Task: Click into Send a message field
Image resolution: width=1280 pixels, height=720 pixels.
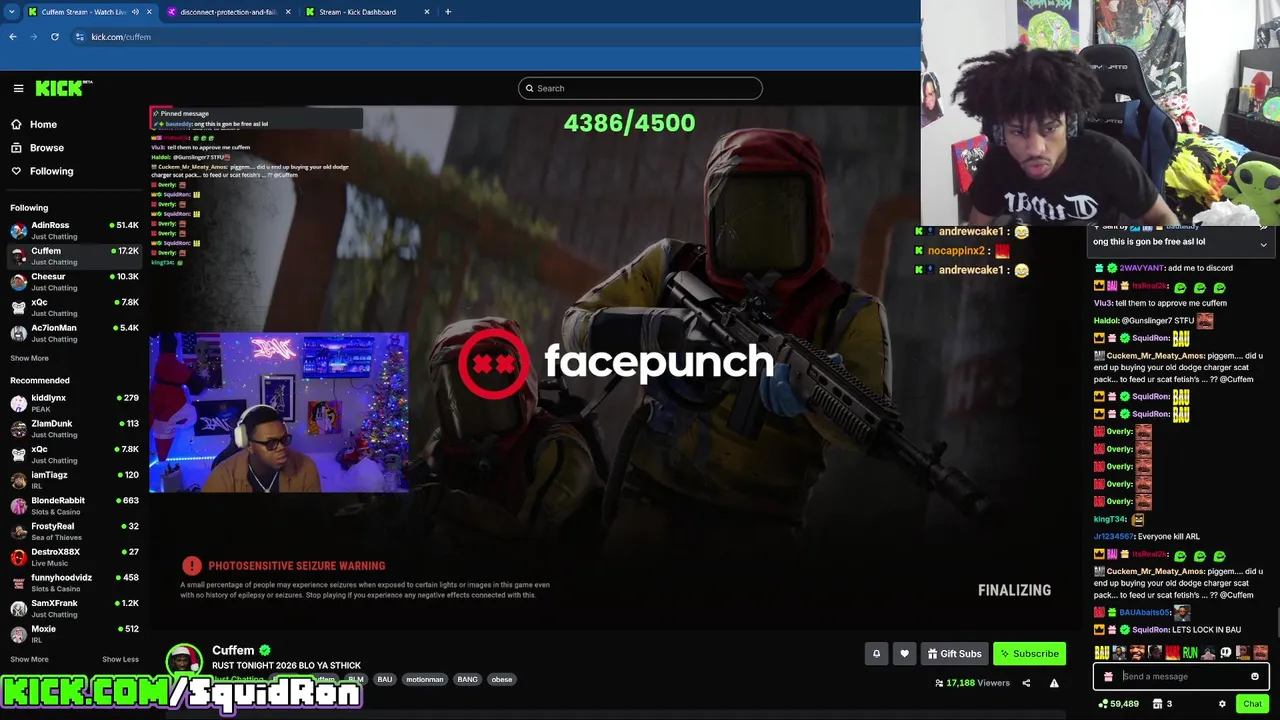Action: [x=1180, y=676]
